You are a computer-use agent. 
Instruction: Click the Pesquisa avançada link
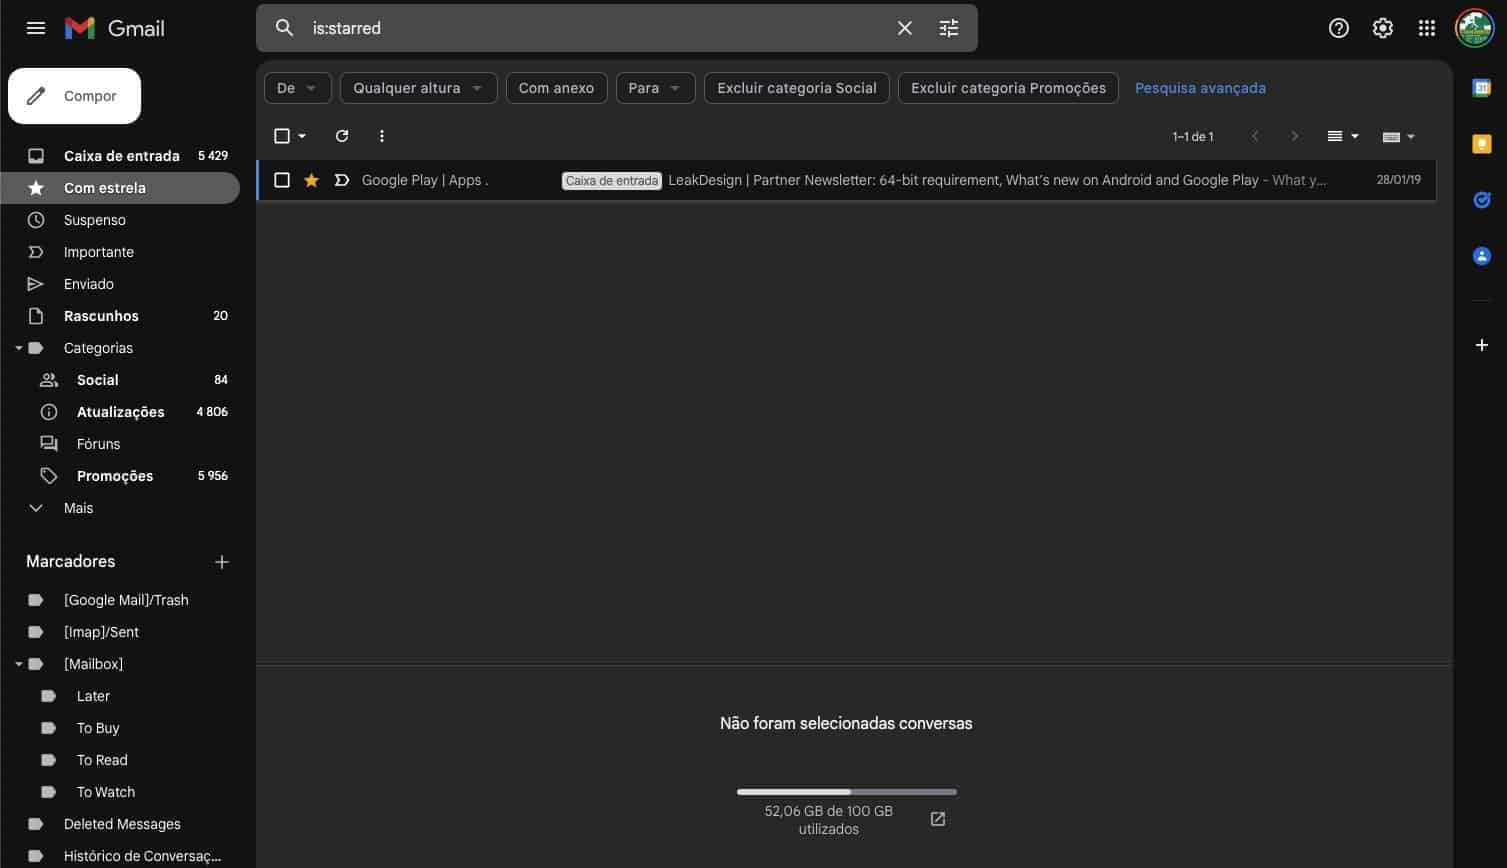click(x=1200, y=88)
